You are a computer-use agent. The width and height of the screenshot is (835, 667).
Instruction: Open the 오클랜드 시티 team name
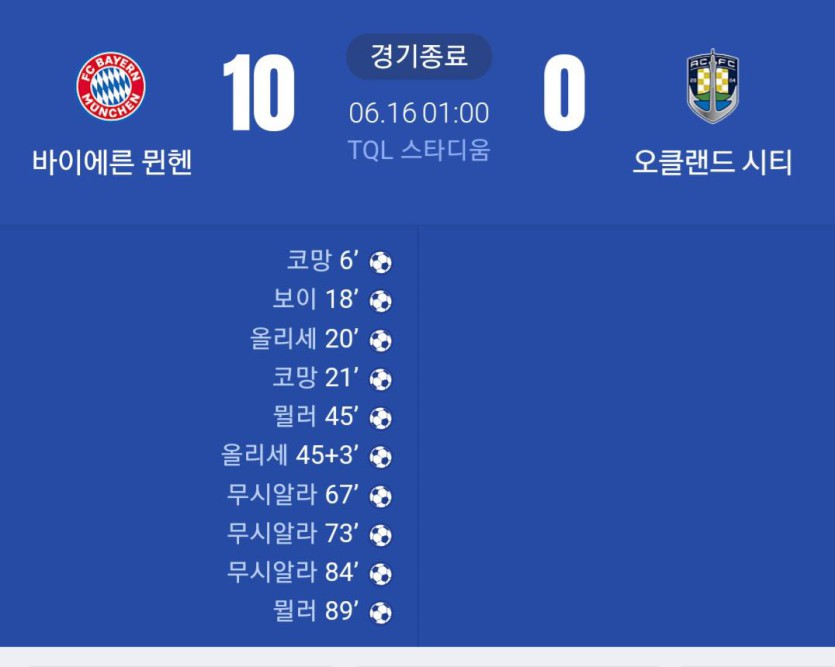(712, 162)
